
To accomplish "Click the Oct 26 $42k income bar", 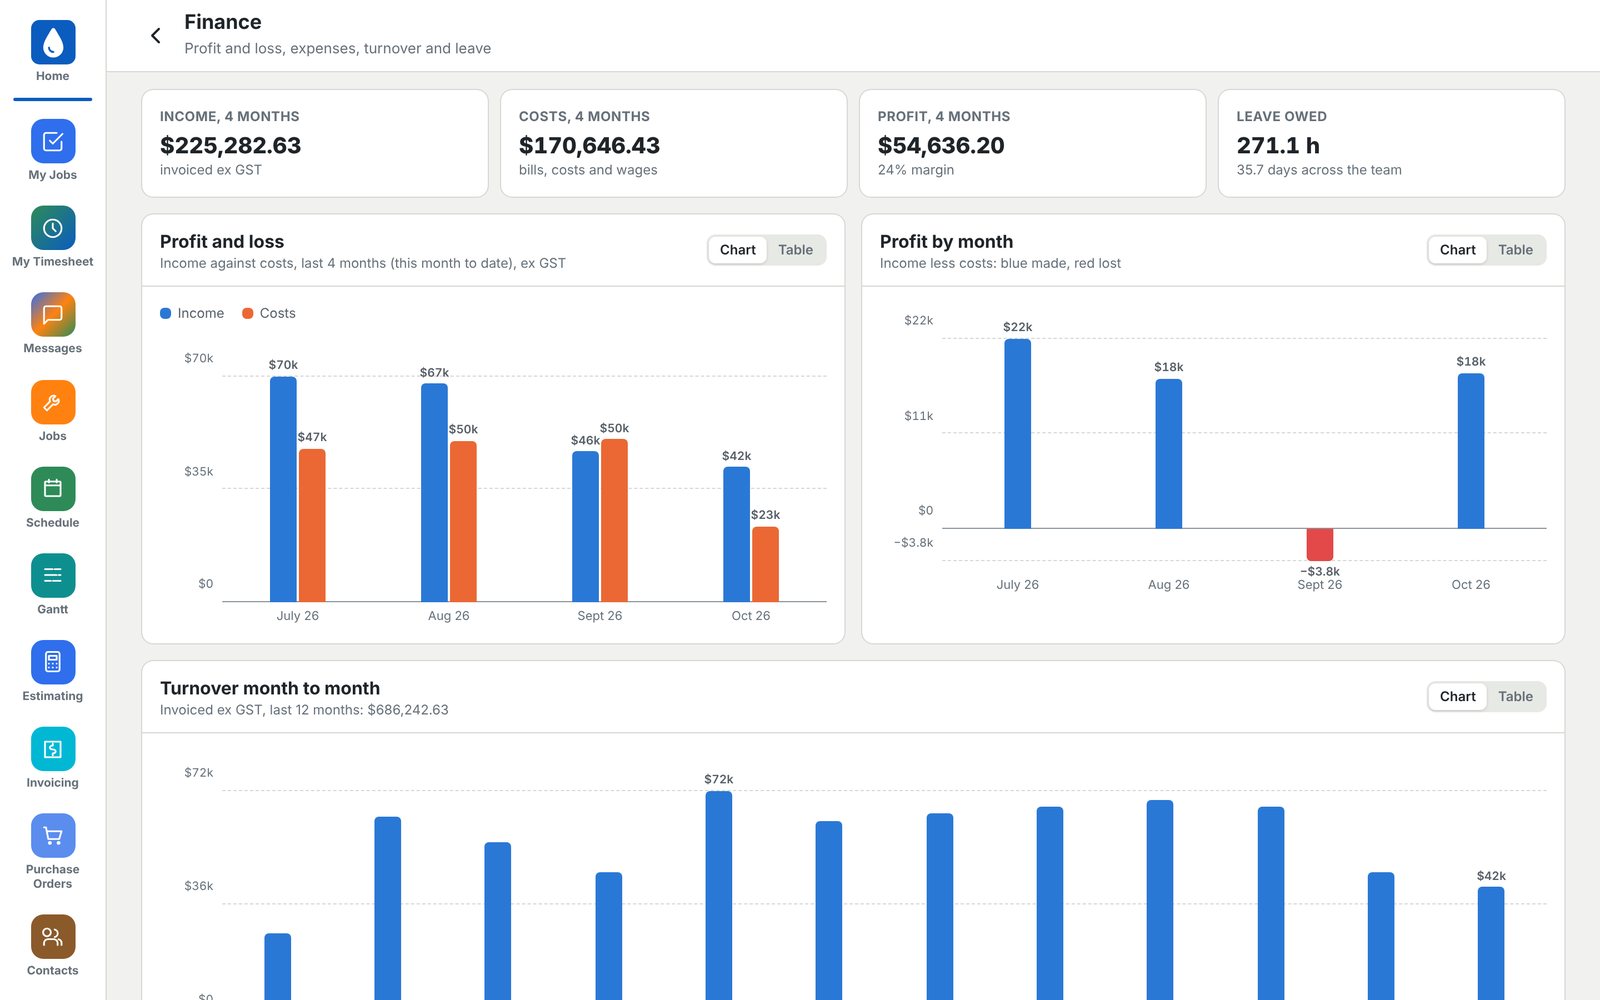I will coord(737,534).
